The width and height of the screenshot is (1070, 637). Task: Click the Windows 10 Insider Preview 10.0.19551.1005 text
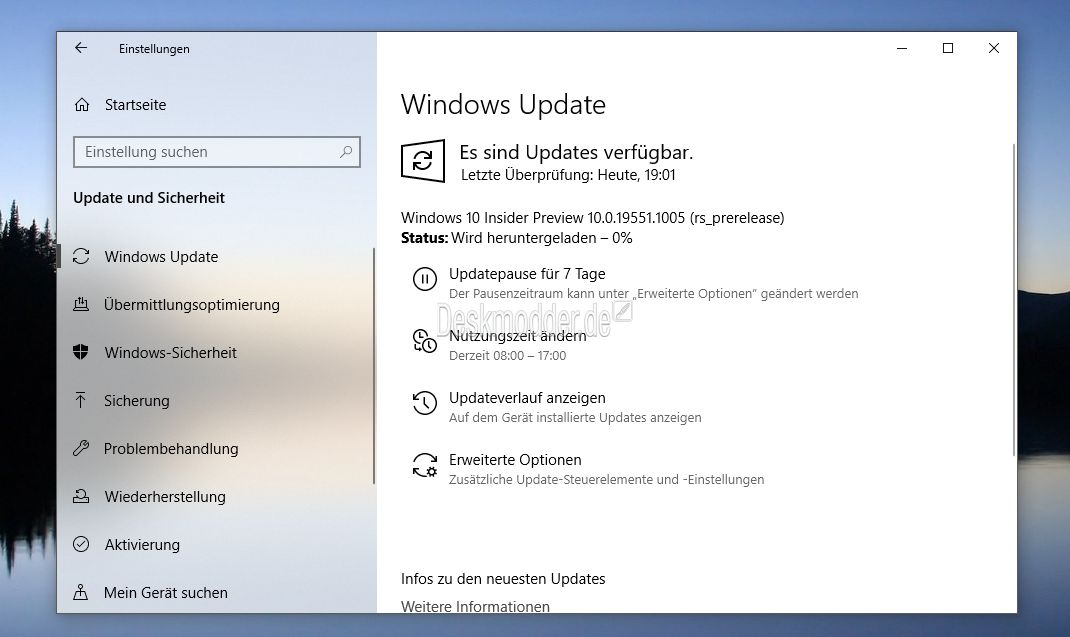point(592,218)
